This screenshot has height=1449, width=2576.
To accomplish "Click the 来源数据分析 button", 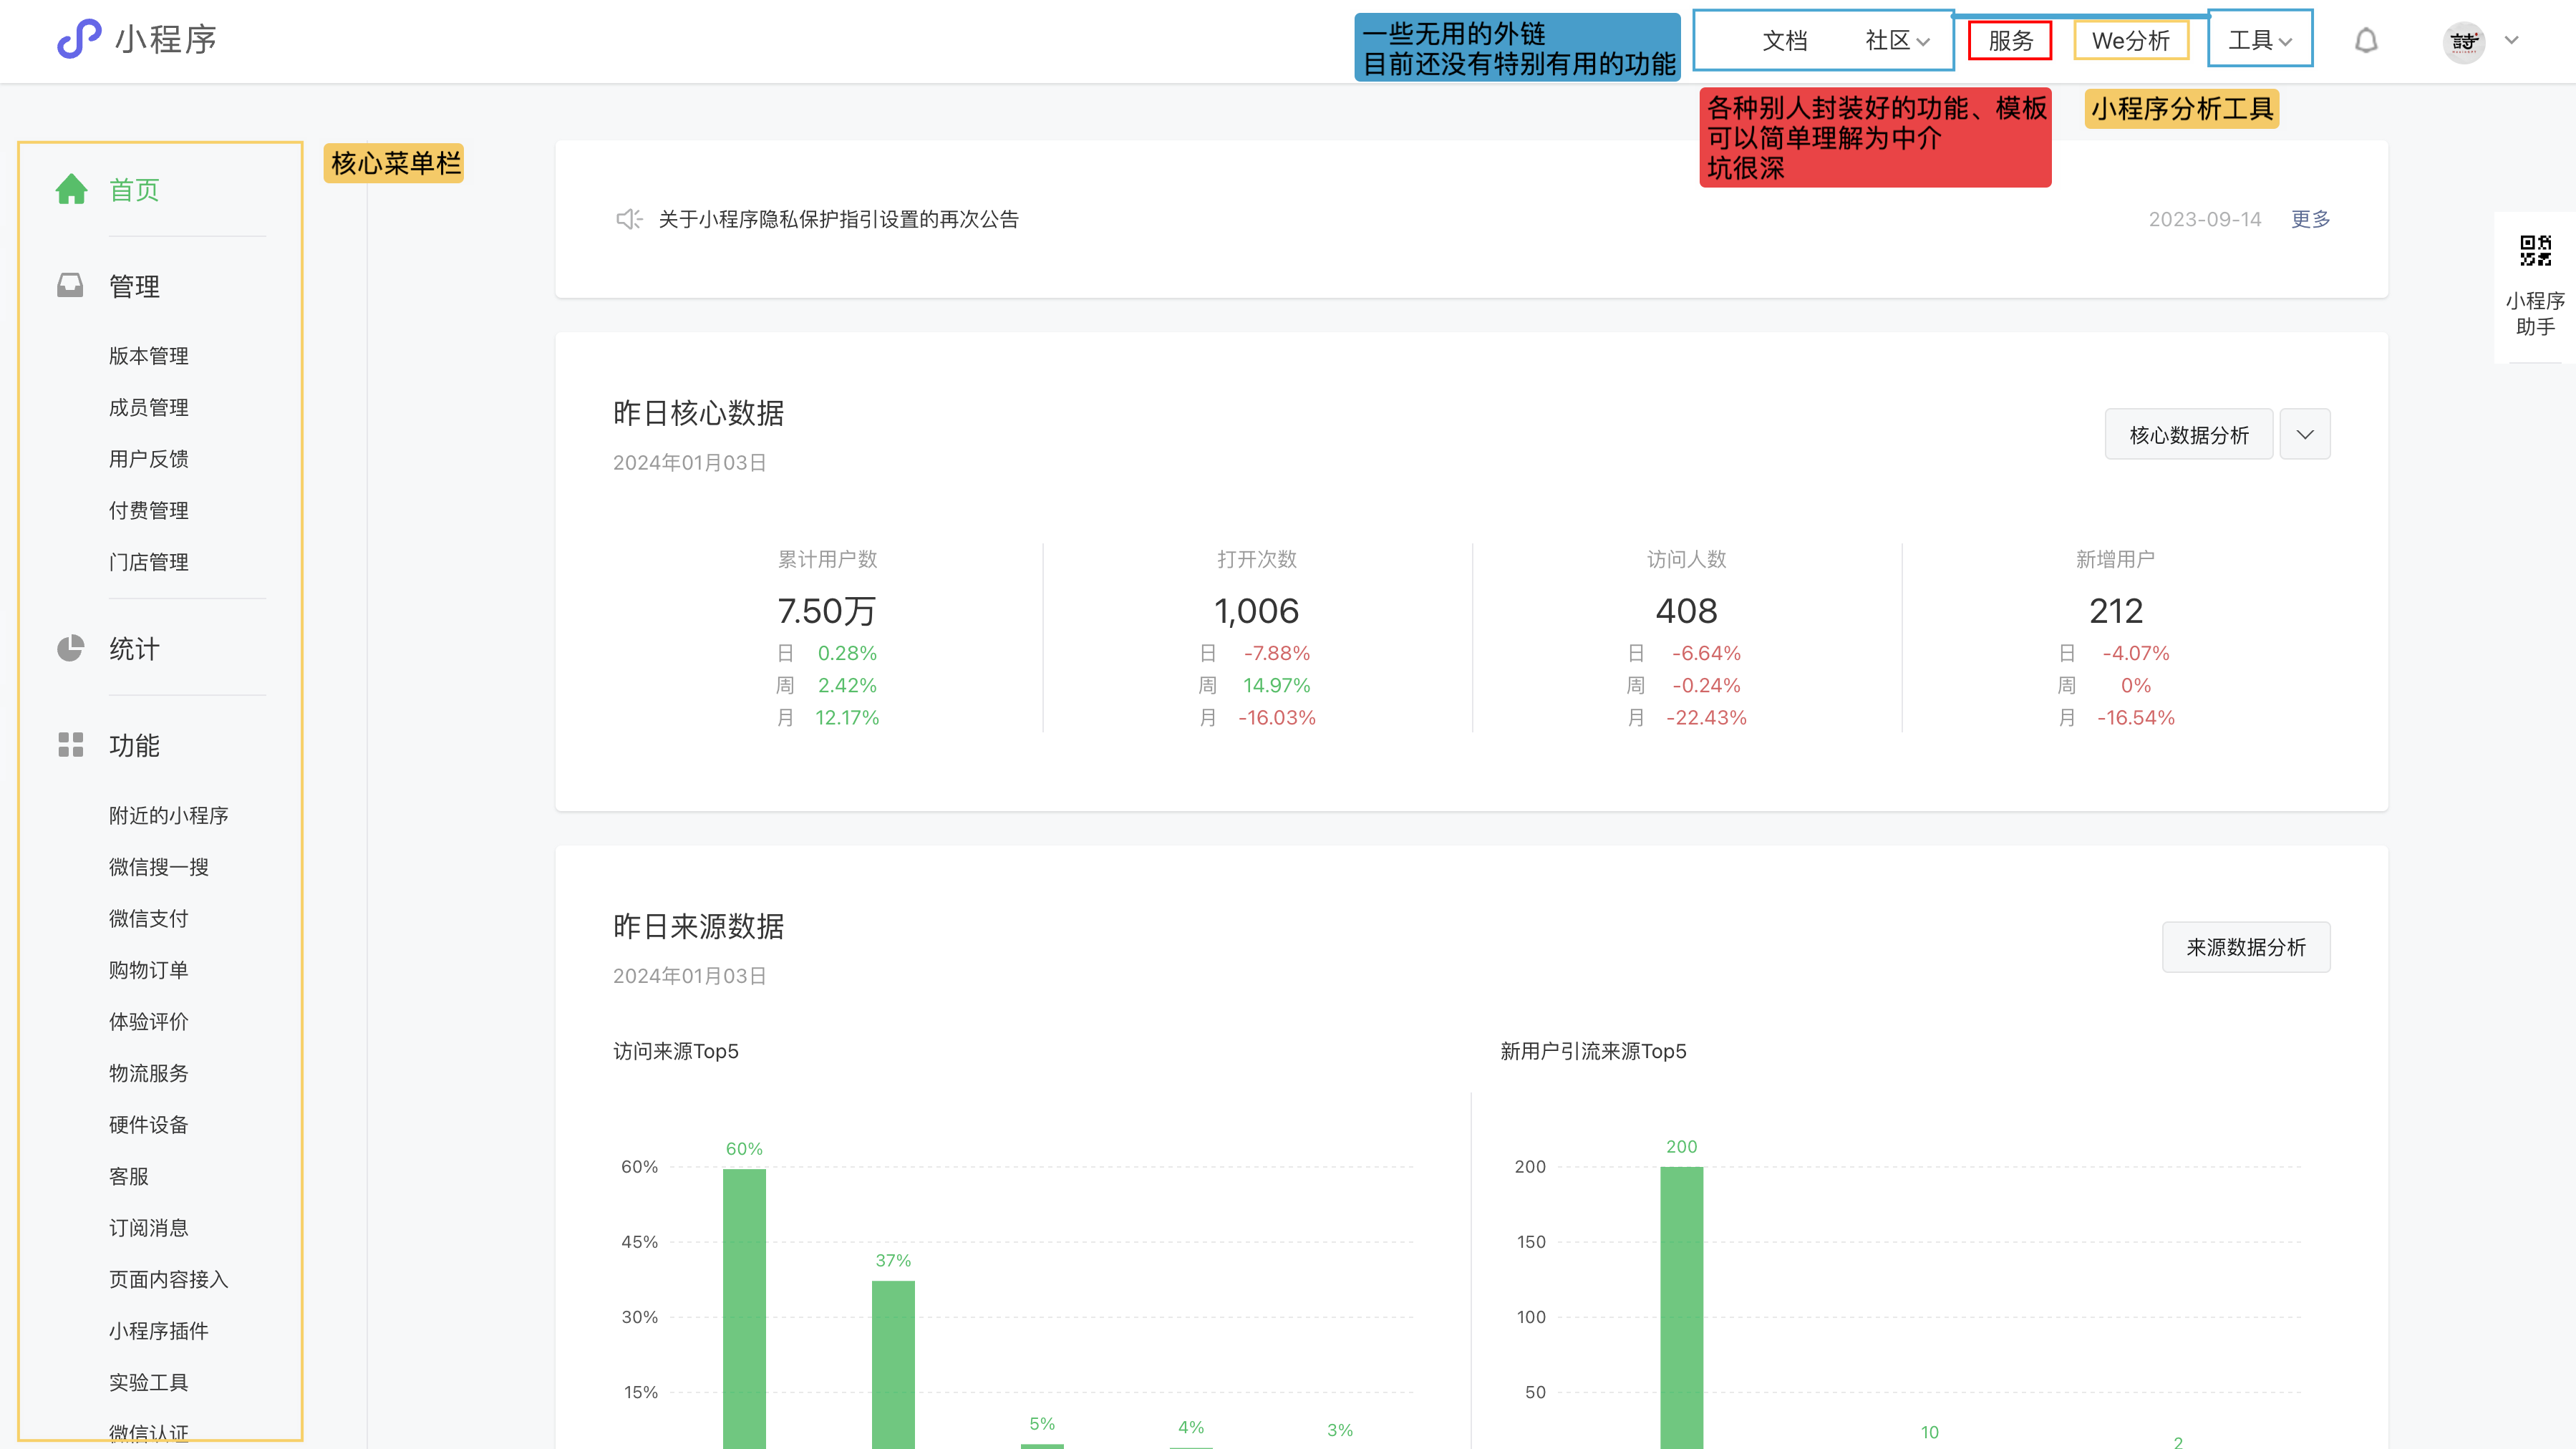I will pyautogui.click(x=2245, y=947).
